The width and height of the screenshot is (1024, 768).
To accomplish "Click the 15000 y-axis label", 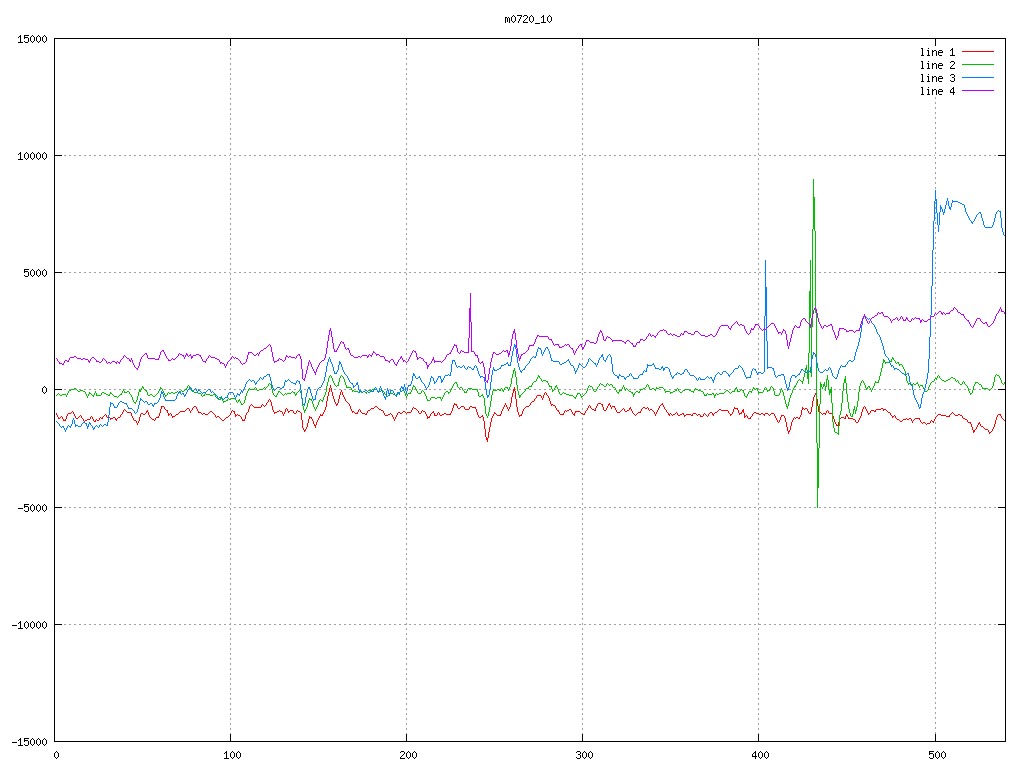I will point(32,39).
